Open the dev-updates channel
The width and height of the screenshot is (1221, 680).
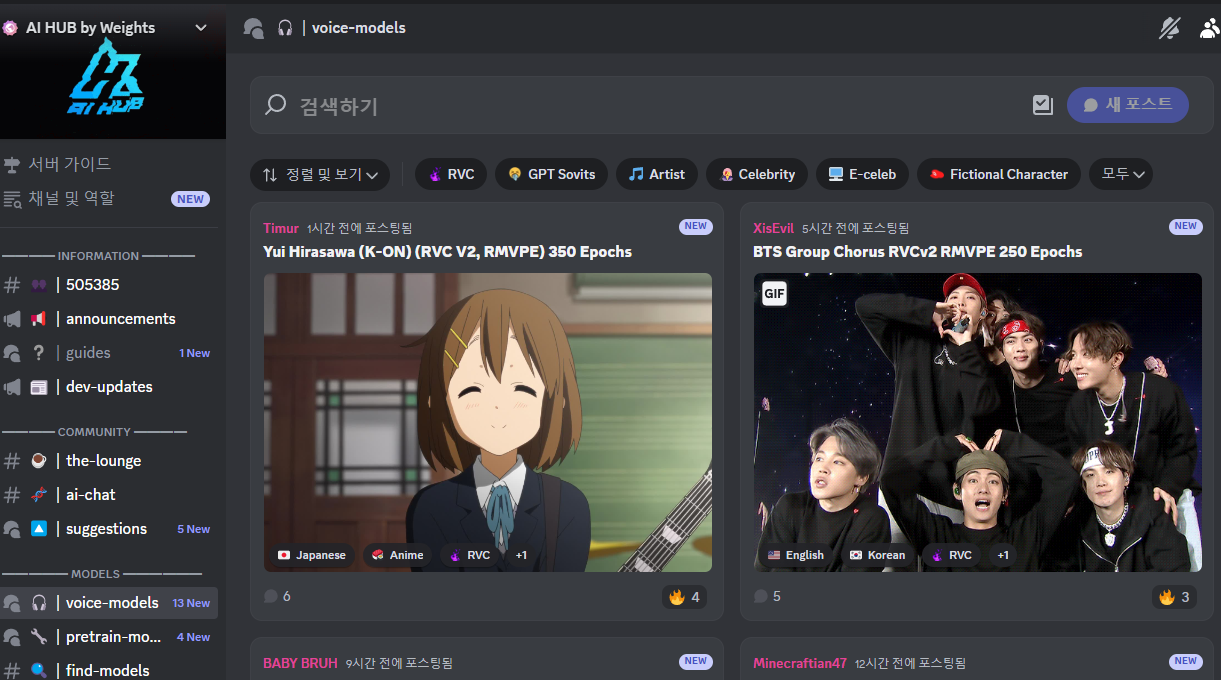pyautogui.click(x=109, y=387)
